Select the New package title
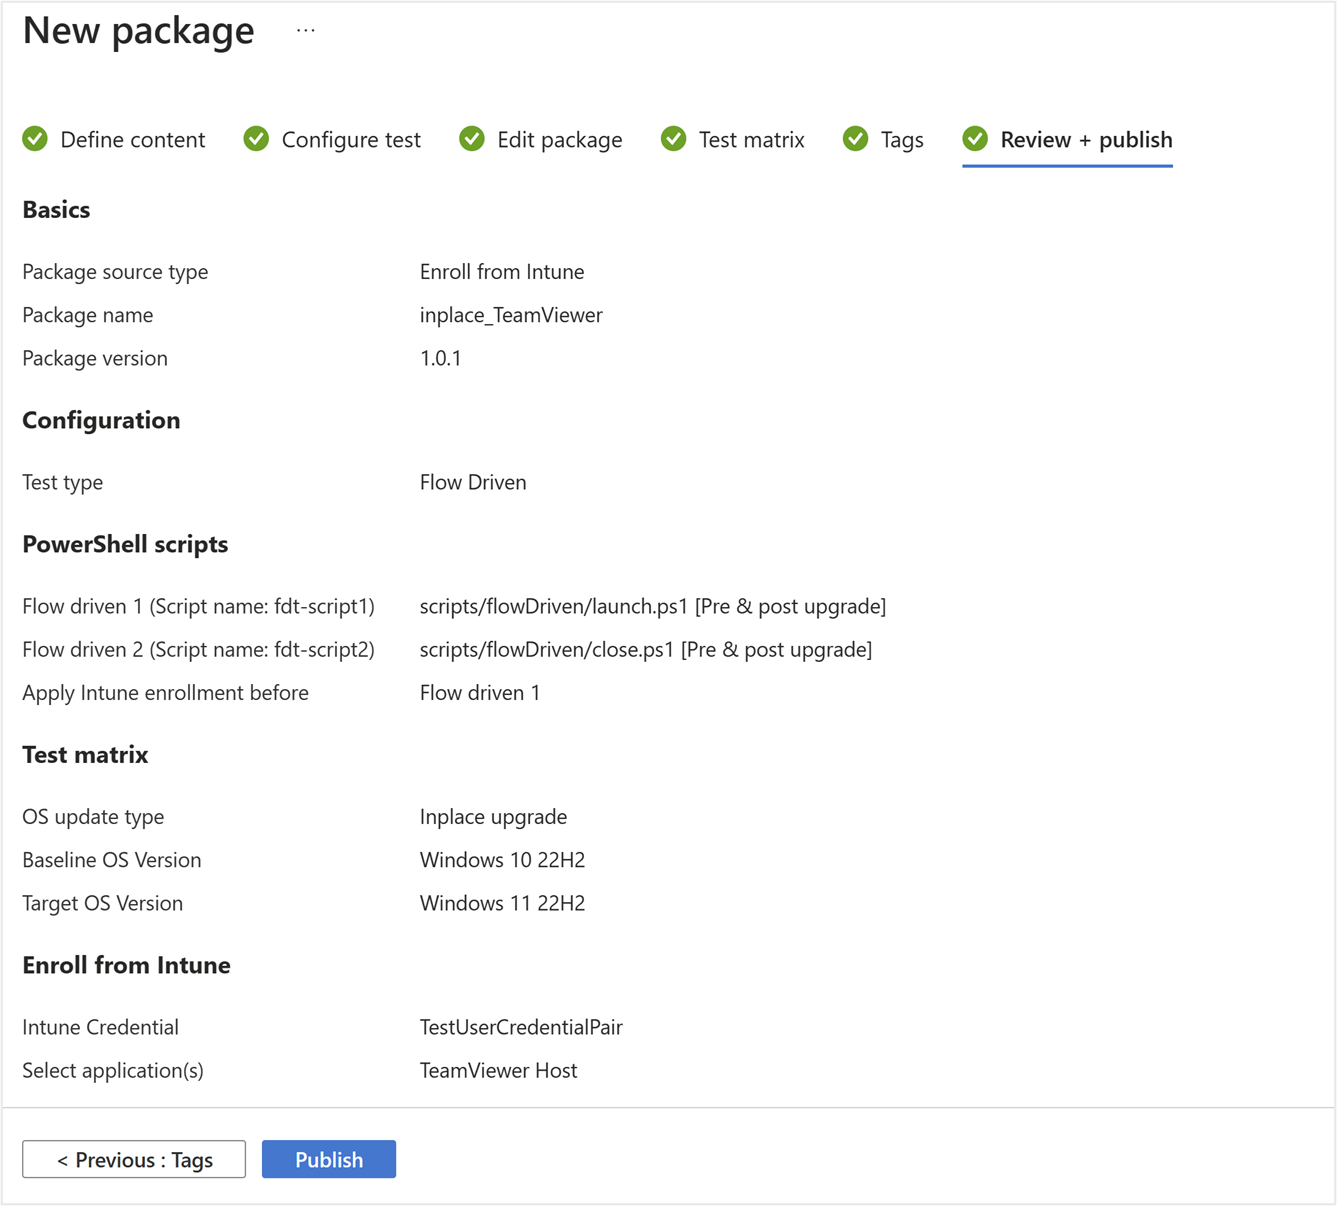Viewport: 1337px width, 1206px height. 139,30
